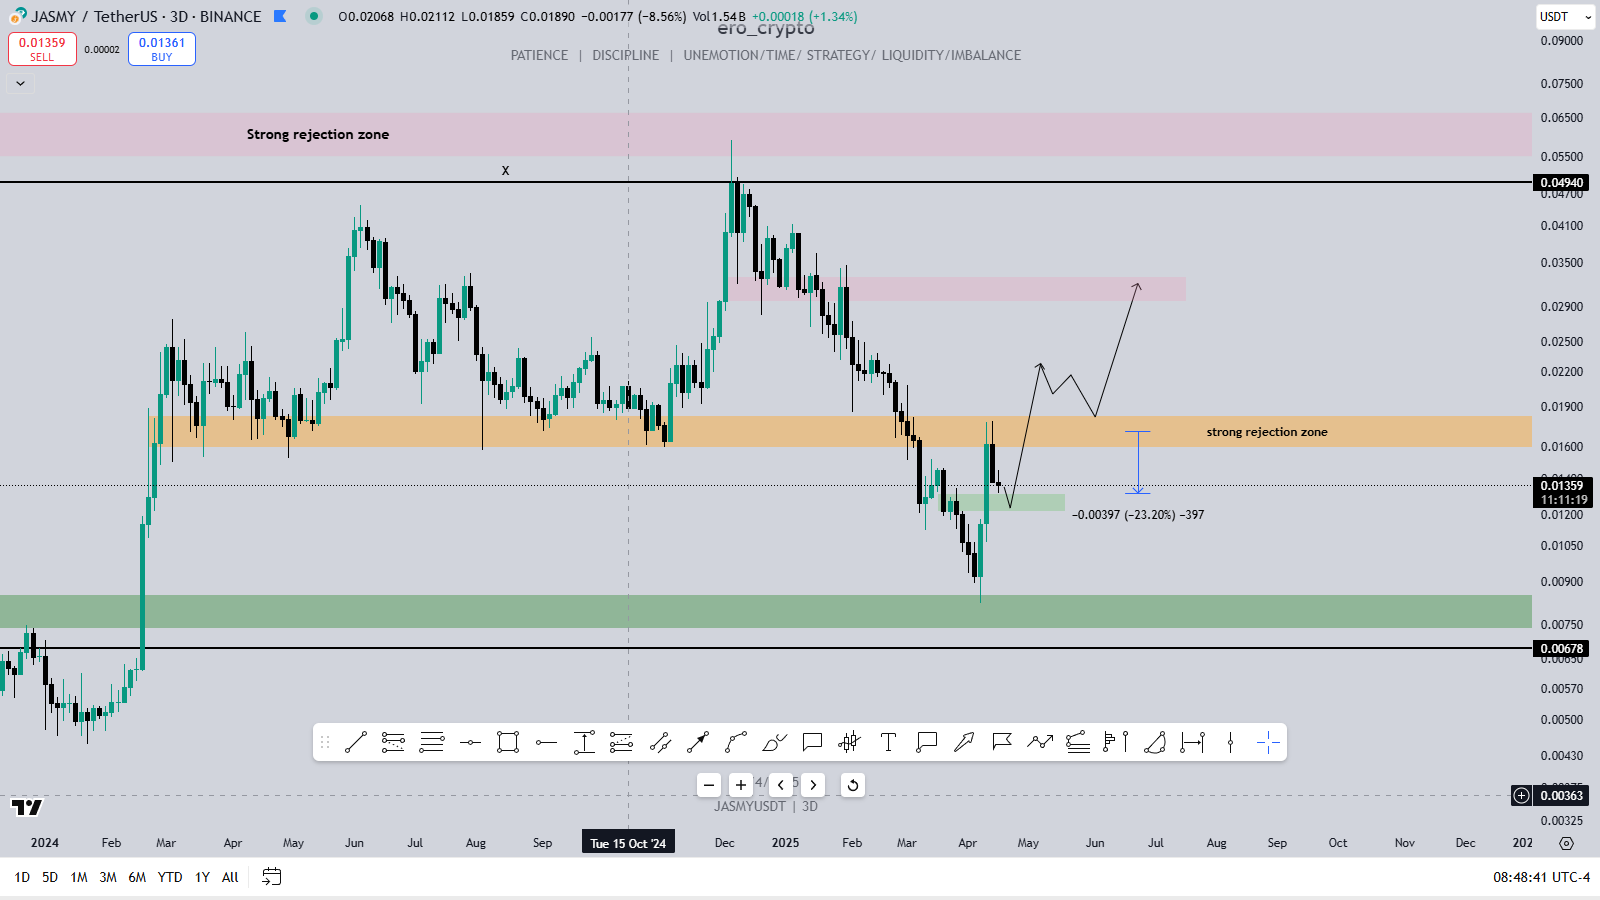Select the Date Range measure tool
Viewport: 1600px width, 900px height.
click(1192, 742)
